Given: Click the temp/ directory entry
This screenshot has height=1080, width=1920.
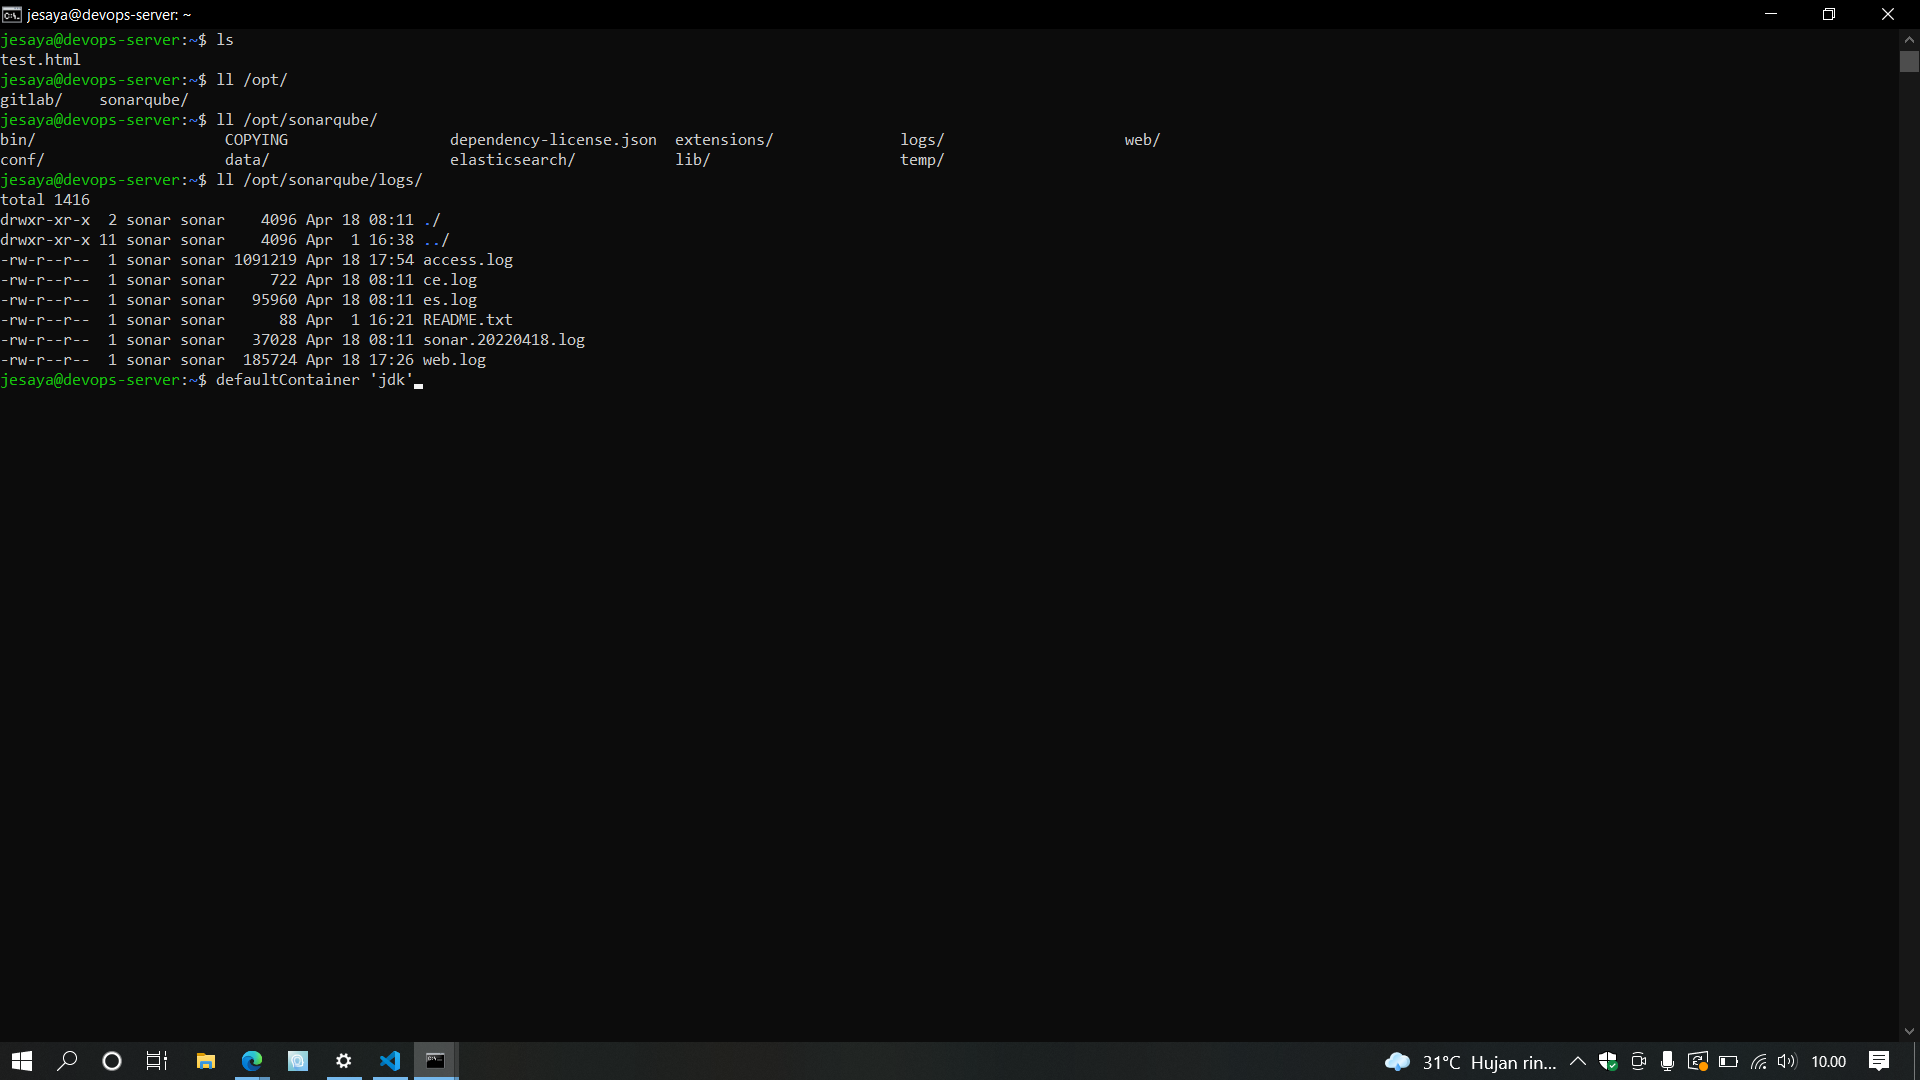Looking at the screenshot, I should pos(922,160).
